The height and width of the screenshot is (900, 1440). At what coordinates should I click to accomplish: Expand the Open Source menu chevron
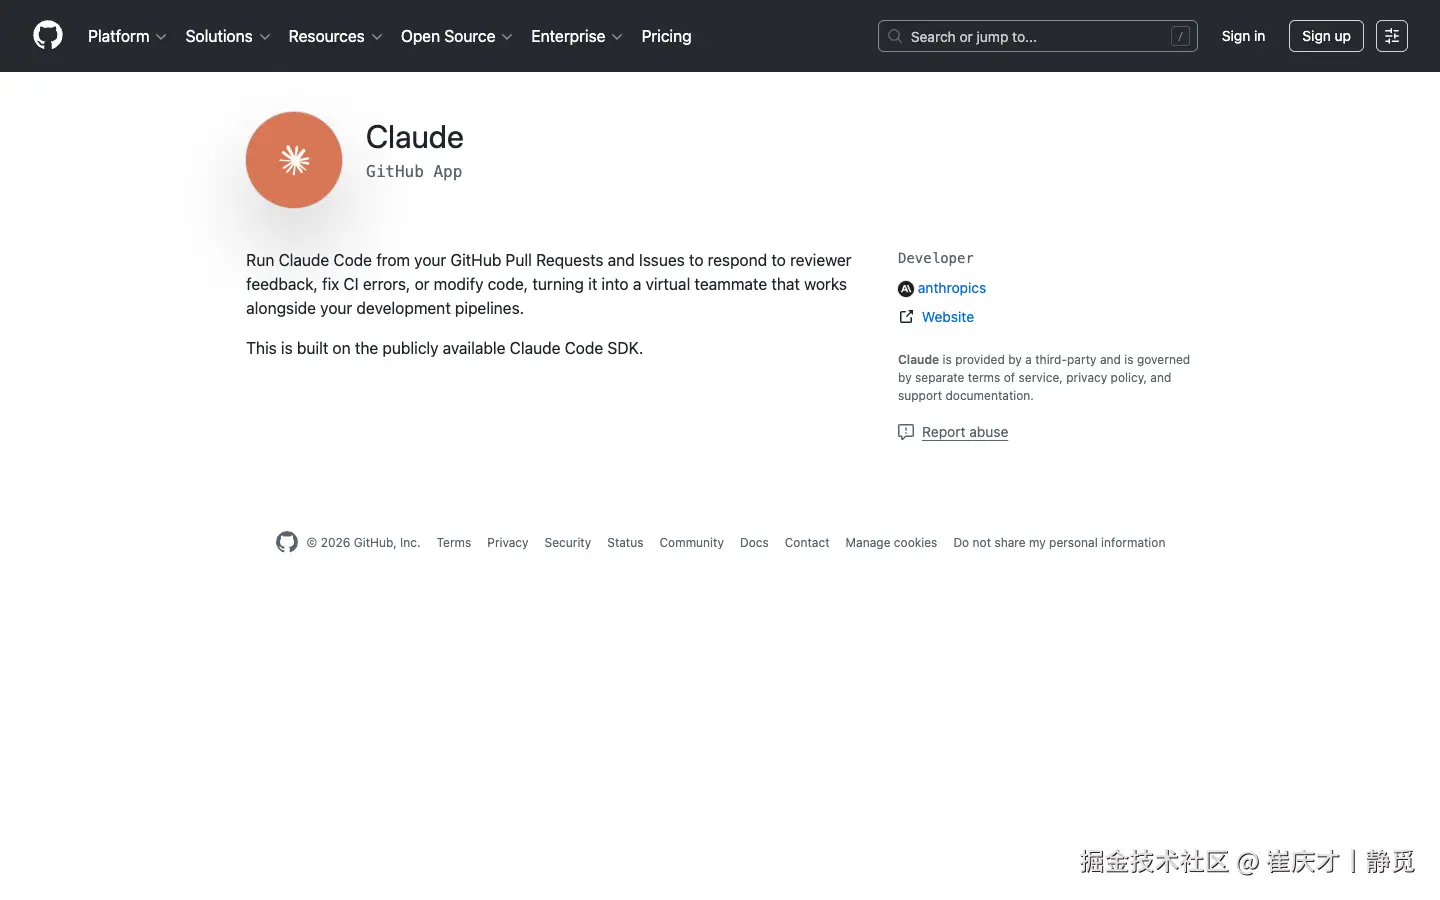click(507, 36)
